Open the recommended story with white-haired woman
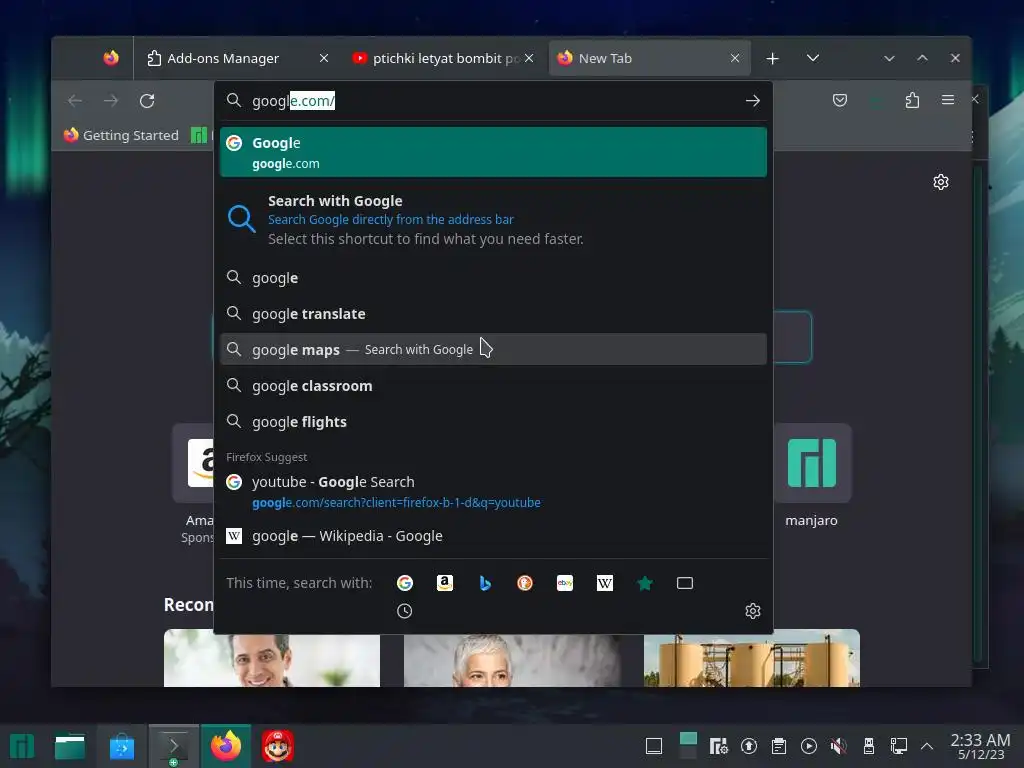The image size is (1024, 768). point(512,658)
